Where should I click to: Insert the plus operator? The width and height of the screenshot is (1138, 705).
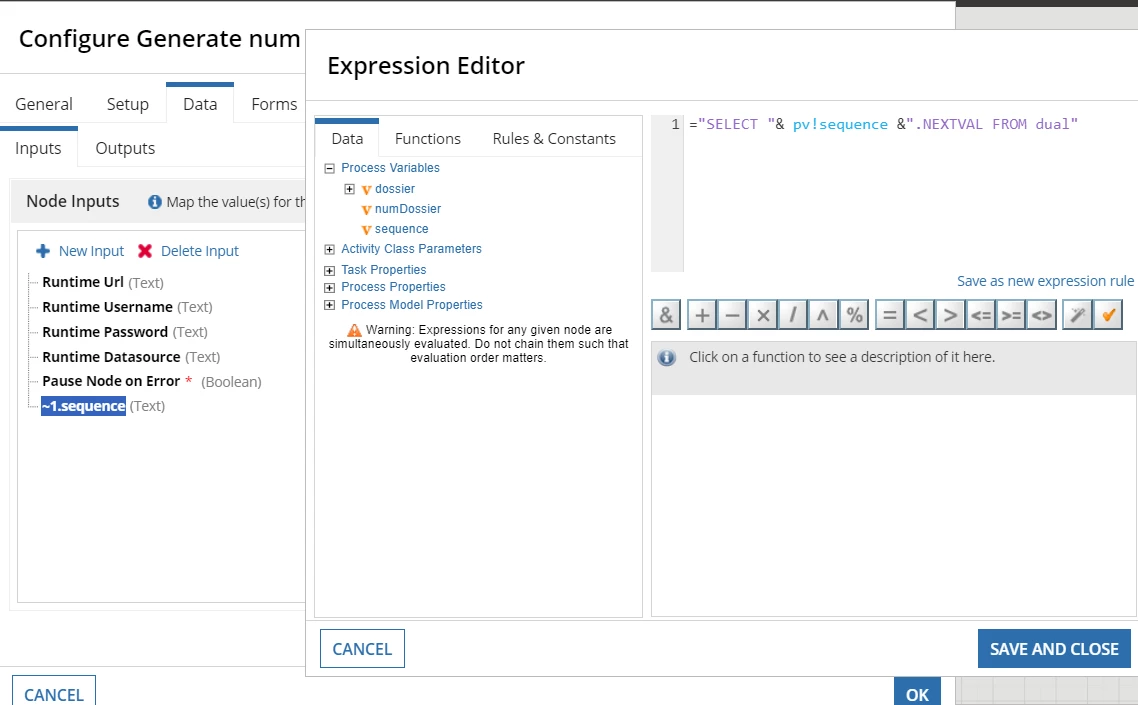[x=702, y=315]
